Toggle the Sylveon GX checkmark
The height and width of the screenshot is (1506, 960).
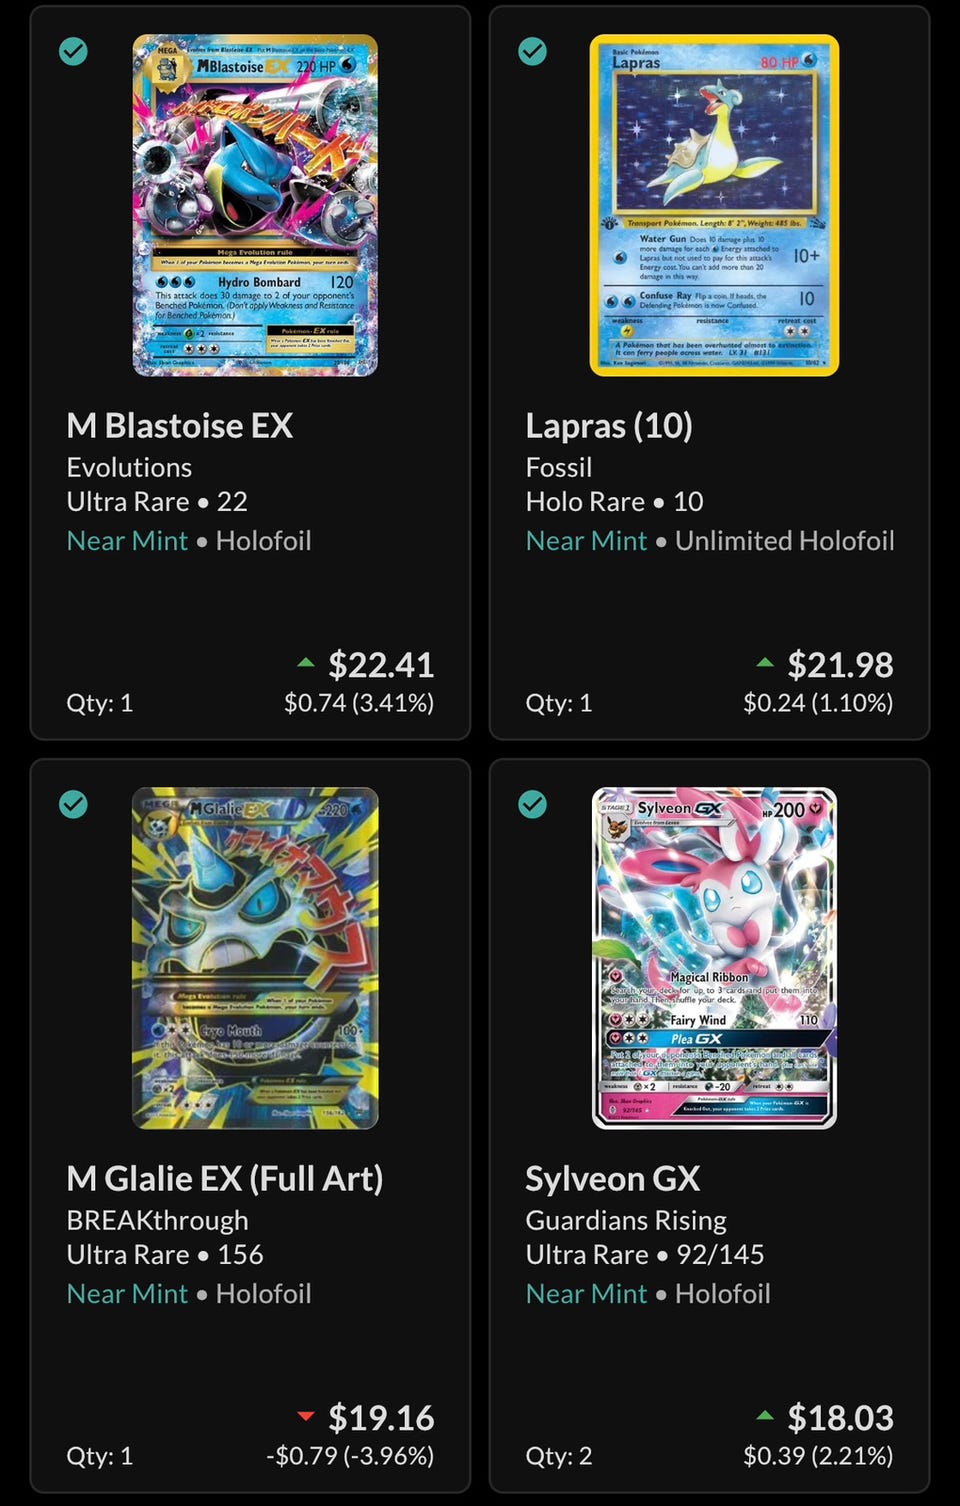click(532, 804)
